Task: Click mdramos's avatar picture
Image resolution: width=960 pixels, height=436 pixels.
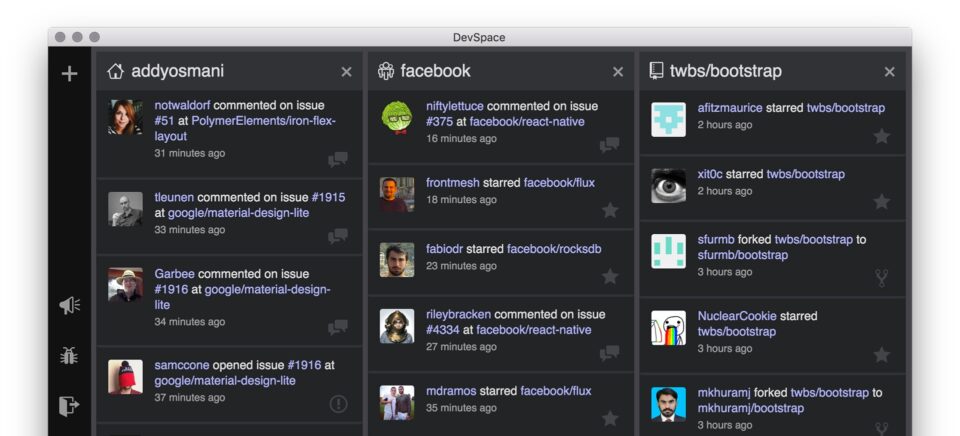Action: coord(397,402)
